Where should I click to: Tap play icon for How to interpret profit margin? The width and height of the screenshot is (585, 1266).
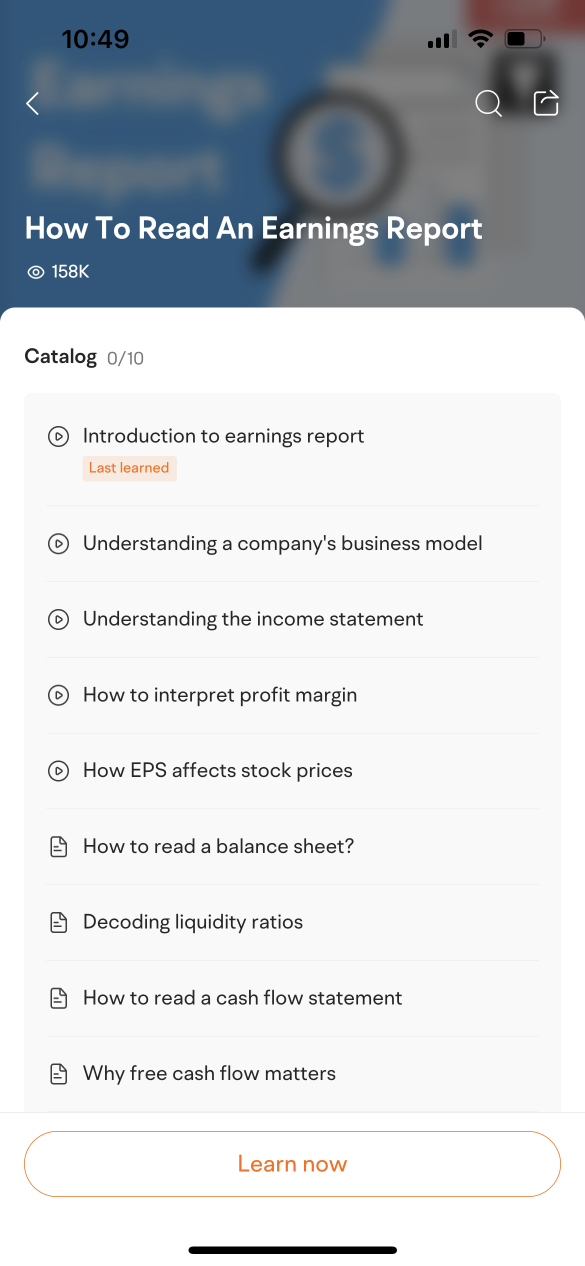click(x=58, y=695)
